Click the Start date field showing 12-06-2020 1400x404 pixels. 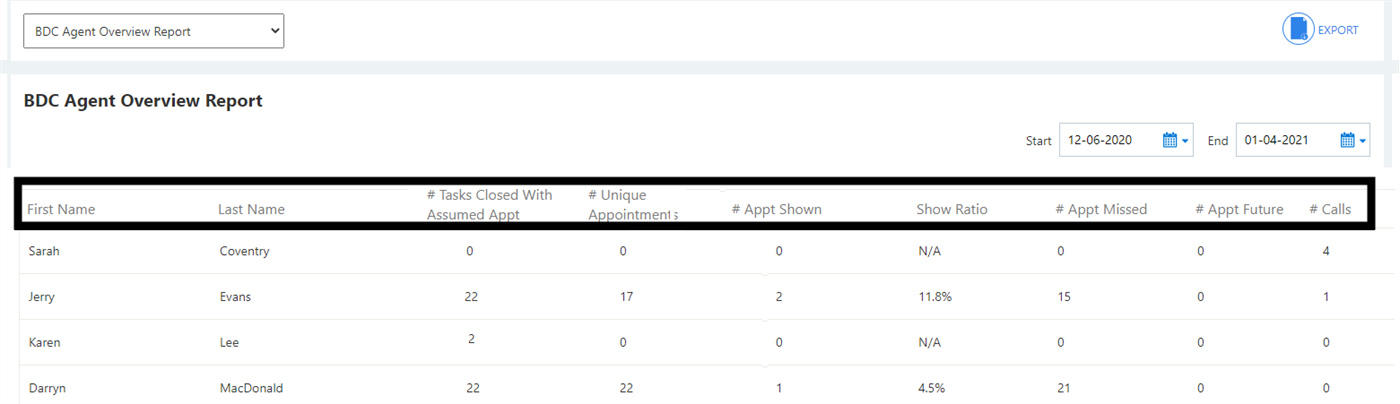point(1108,141)
